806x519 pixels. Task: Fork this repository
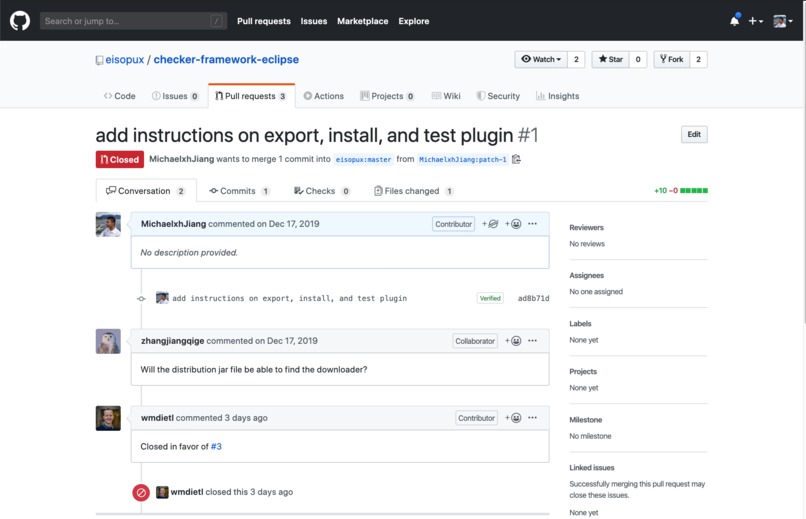(x=672, y=60)
